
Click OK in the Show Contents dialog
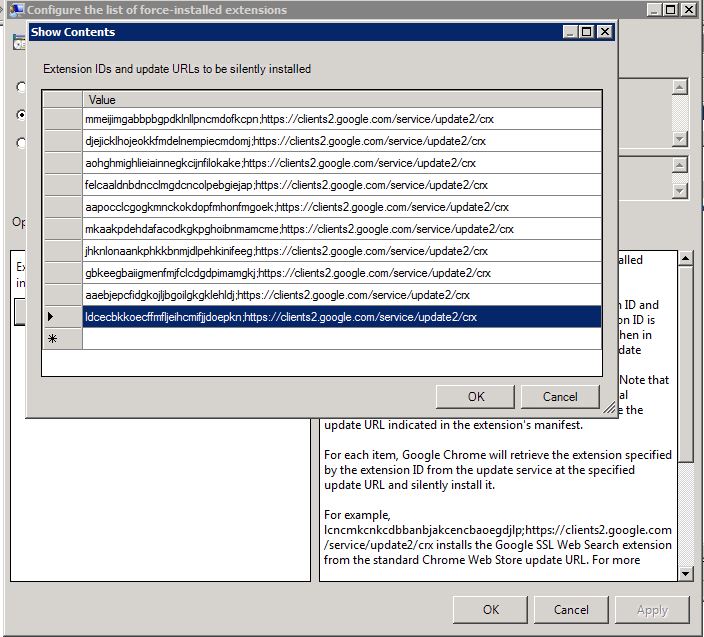pos(475,397)
